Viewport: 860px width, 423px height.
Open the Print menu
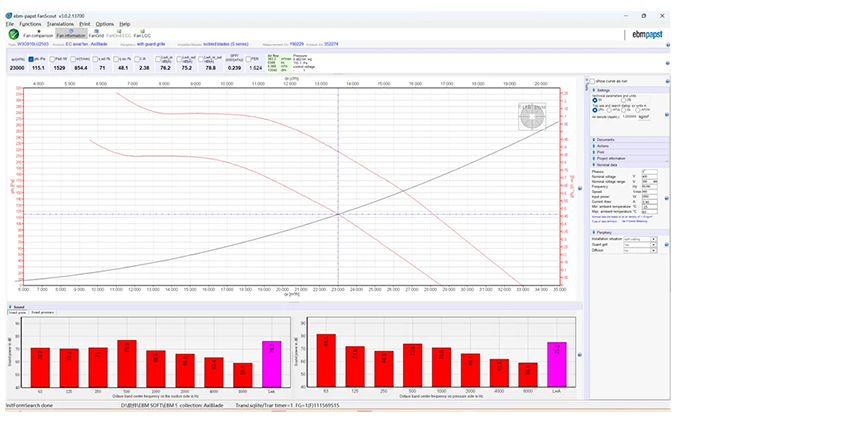84,24
